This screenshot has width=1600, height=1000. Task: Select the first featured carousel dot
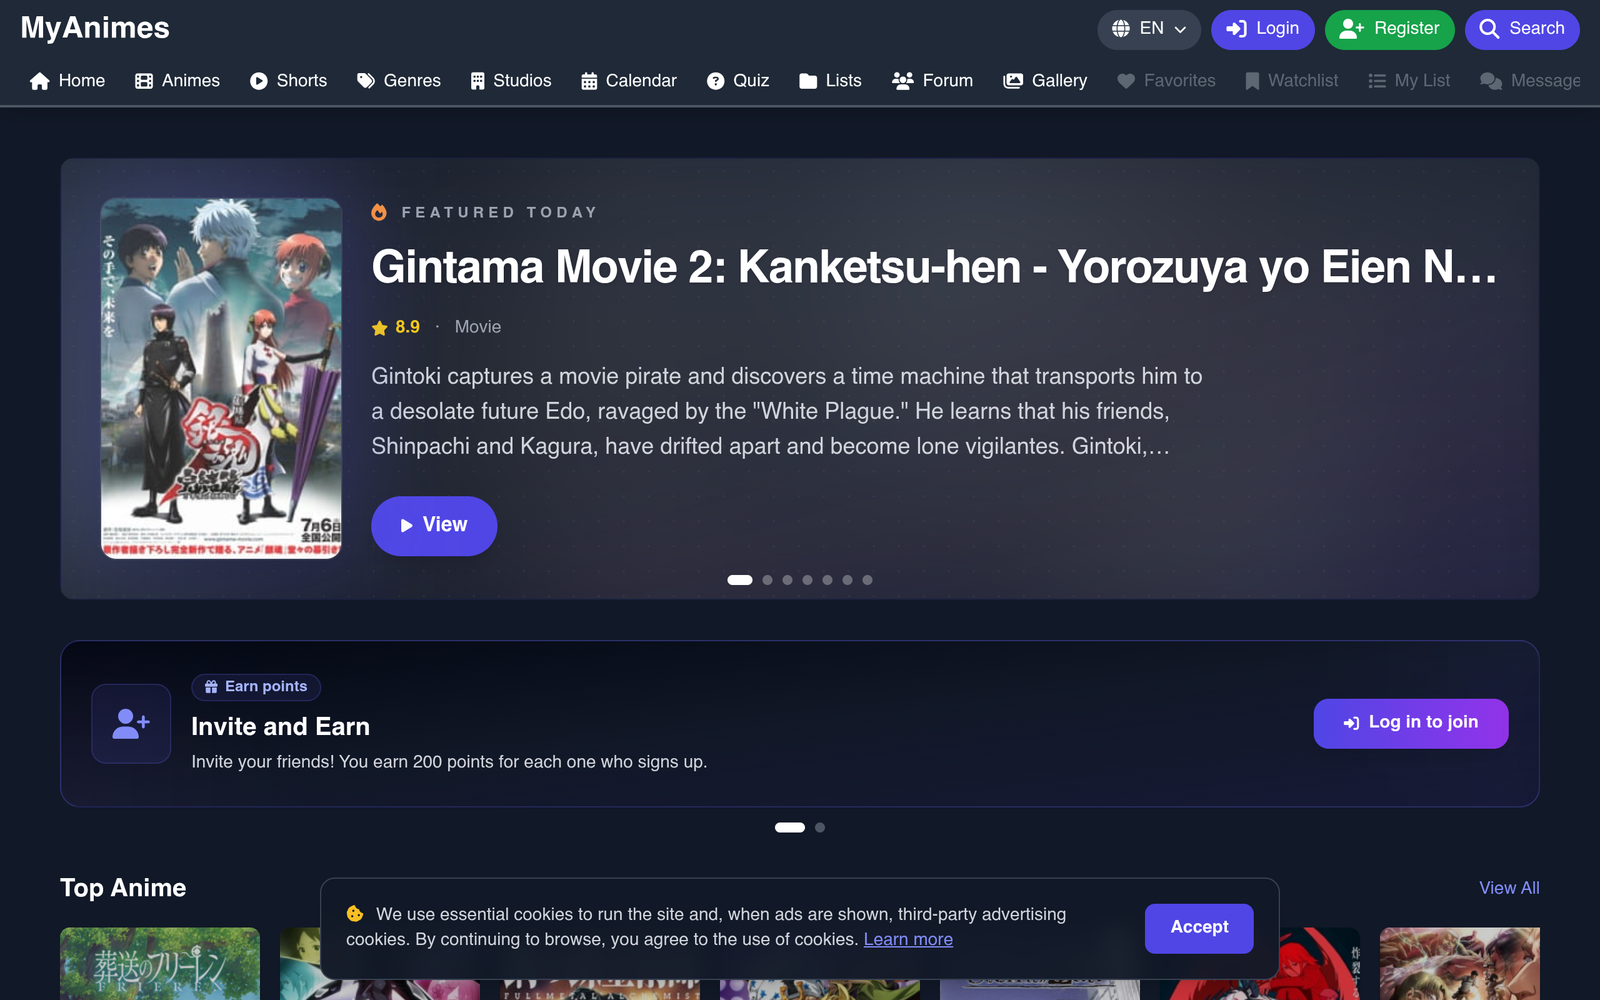[740, 580]
